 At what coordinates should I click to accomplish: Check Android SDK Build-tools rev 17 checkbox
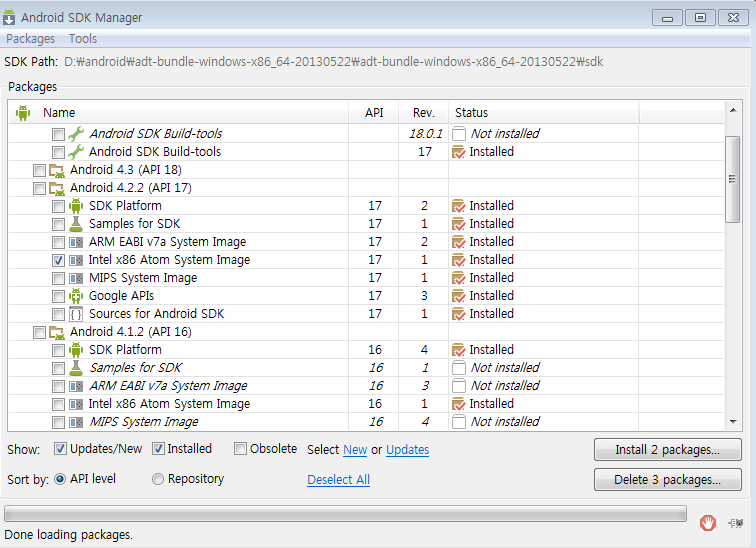pyautogui.click(x=58, y=152)
